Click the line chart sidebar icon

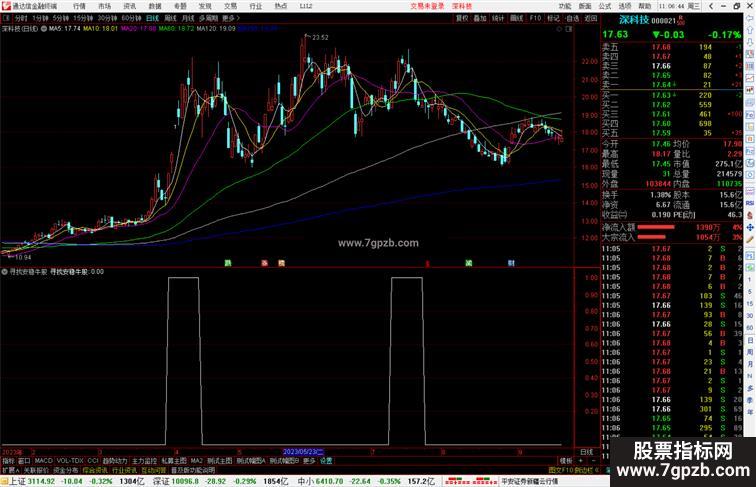click(750, 78)
